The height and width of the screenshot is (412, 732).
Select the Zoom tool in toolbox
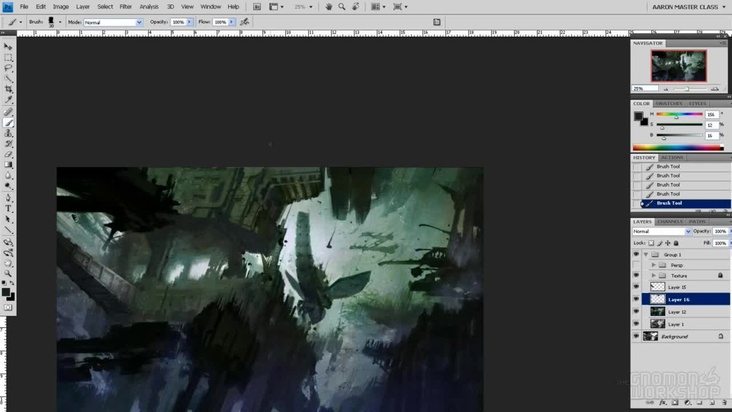point(8,274)
